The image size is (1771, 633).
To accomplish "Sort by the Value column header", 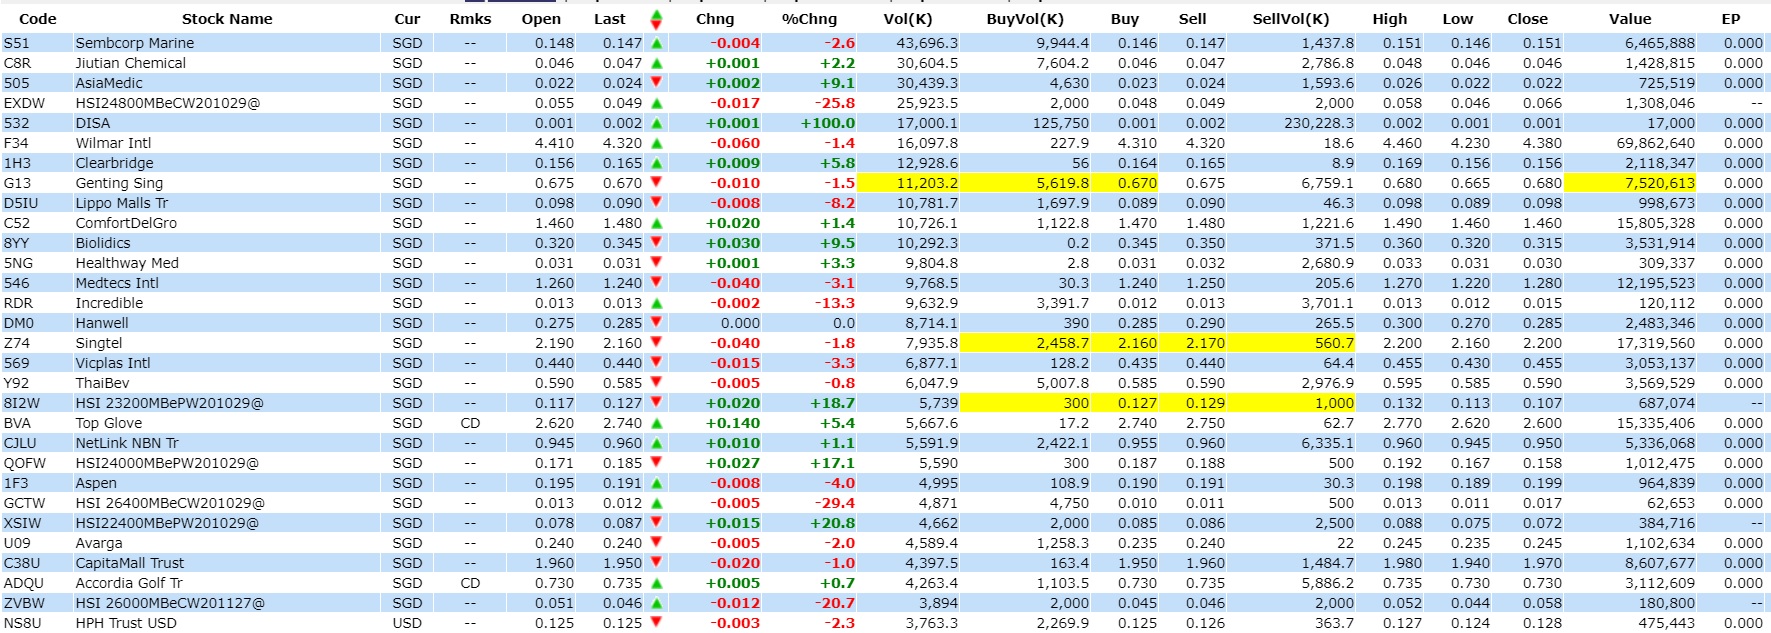I will [x=1630, y=19].
